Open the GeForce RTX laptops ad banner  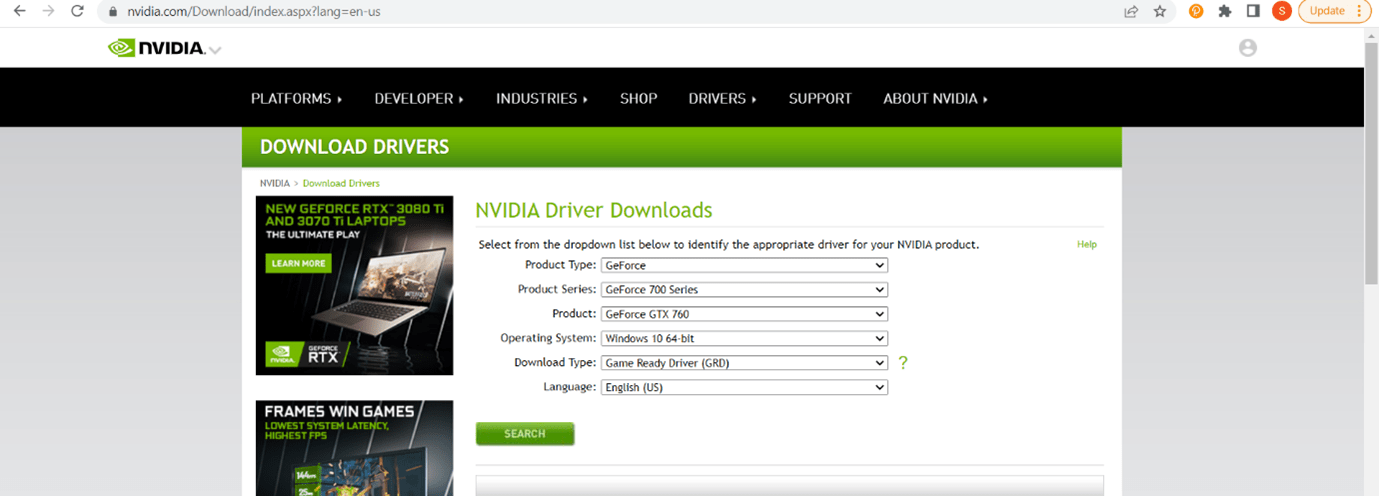[x=354, y=285]
